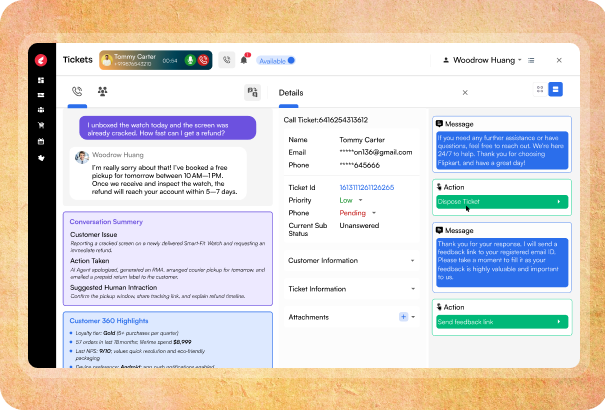Toggle the Available status switch
The width and height of the screenshot is (608, 410).
point(291,61)
